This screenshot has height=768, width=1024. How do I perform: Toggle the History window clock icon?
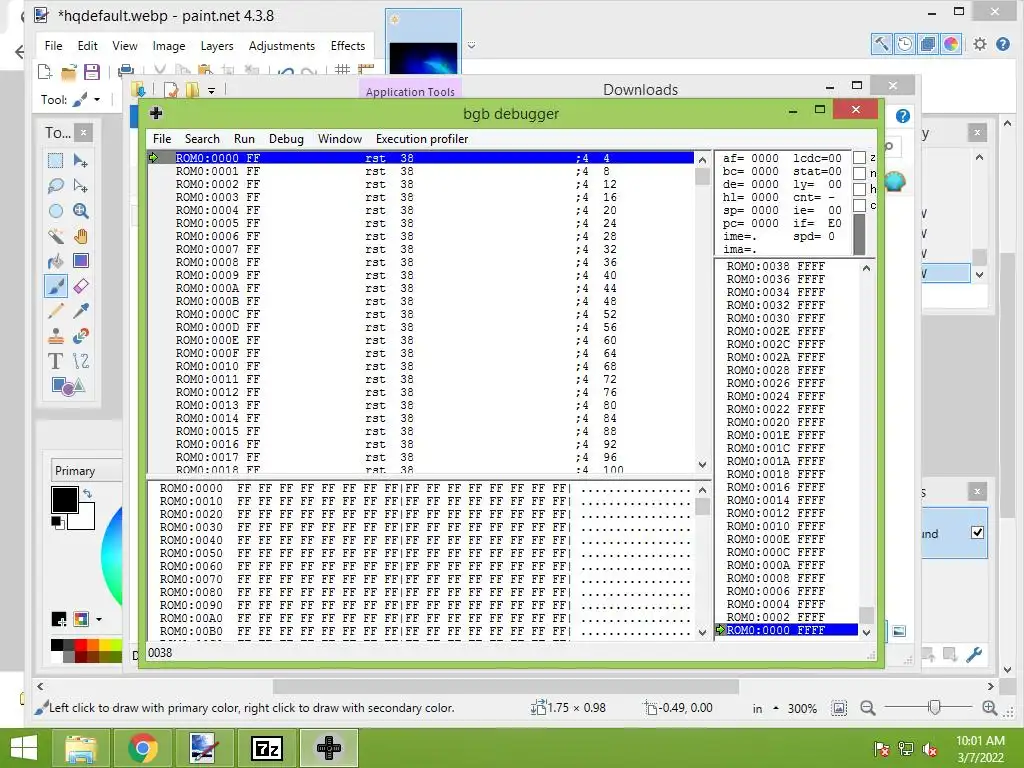(904, 44)
